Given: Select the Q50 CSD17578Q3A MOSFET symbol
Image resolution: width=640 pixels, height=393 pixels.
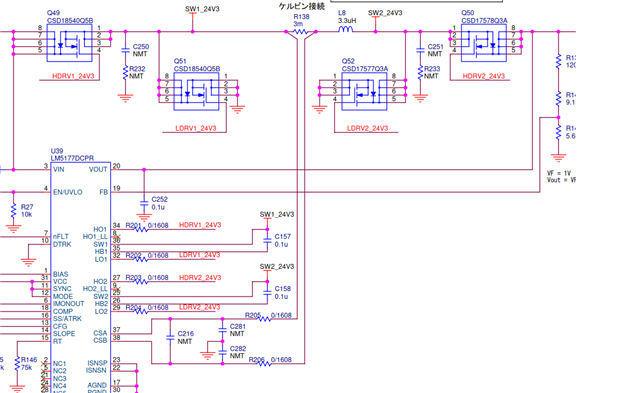Looking at the screenshot, I should click(484, 43).
